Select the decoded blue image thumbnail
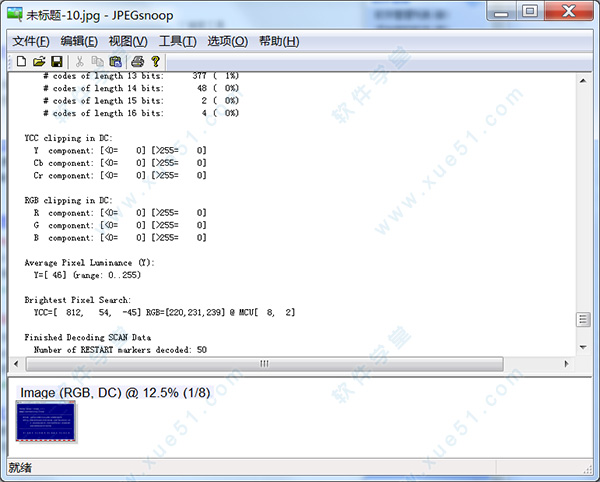Image resolution: width=600 pixels, height=482 pixels. point(46,422)
